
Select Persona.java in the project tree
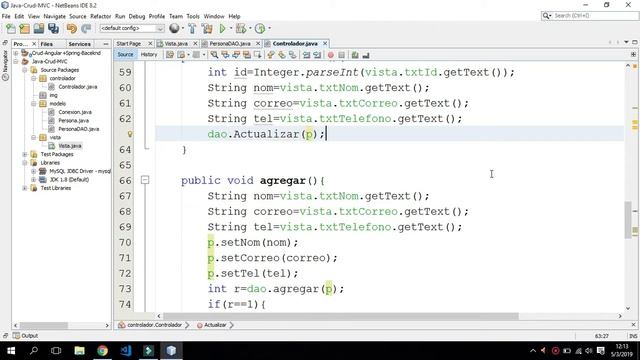tap(73, 120)
